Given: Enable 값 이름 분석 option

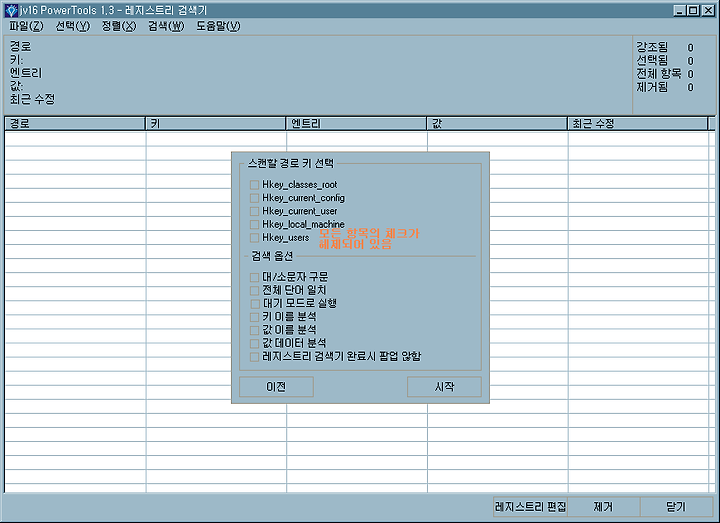Looking at the screenshot, I should pyautogui.click(x=254, y=330).
